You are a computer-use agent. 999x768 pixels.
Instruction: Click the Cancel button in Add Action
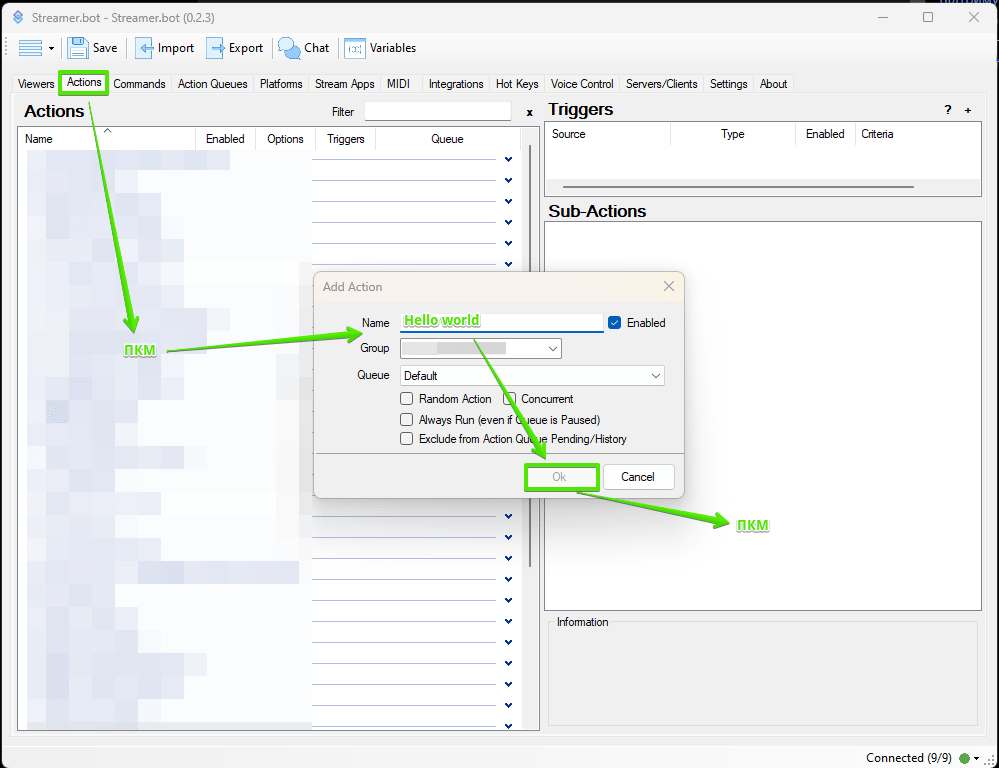(x=638, y=477)
